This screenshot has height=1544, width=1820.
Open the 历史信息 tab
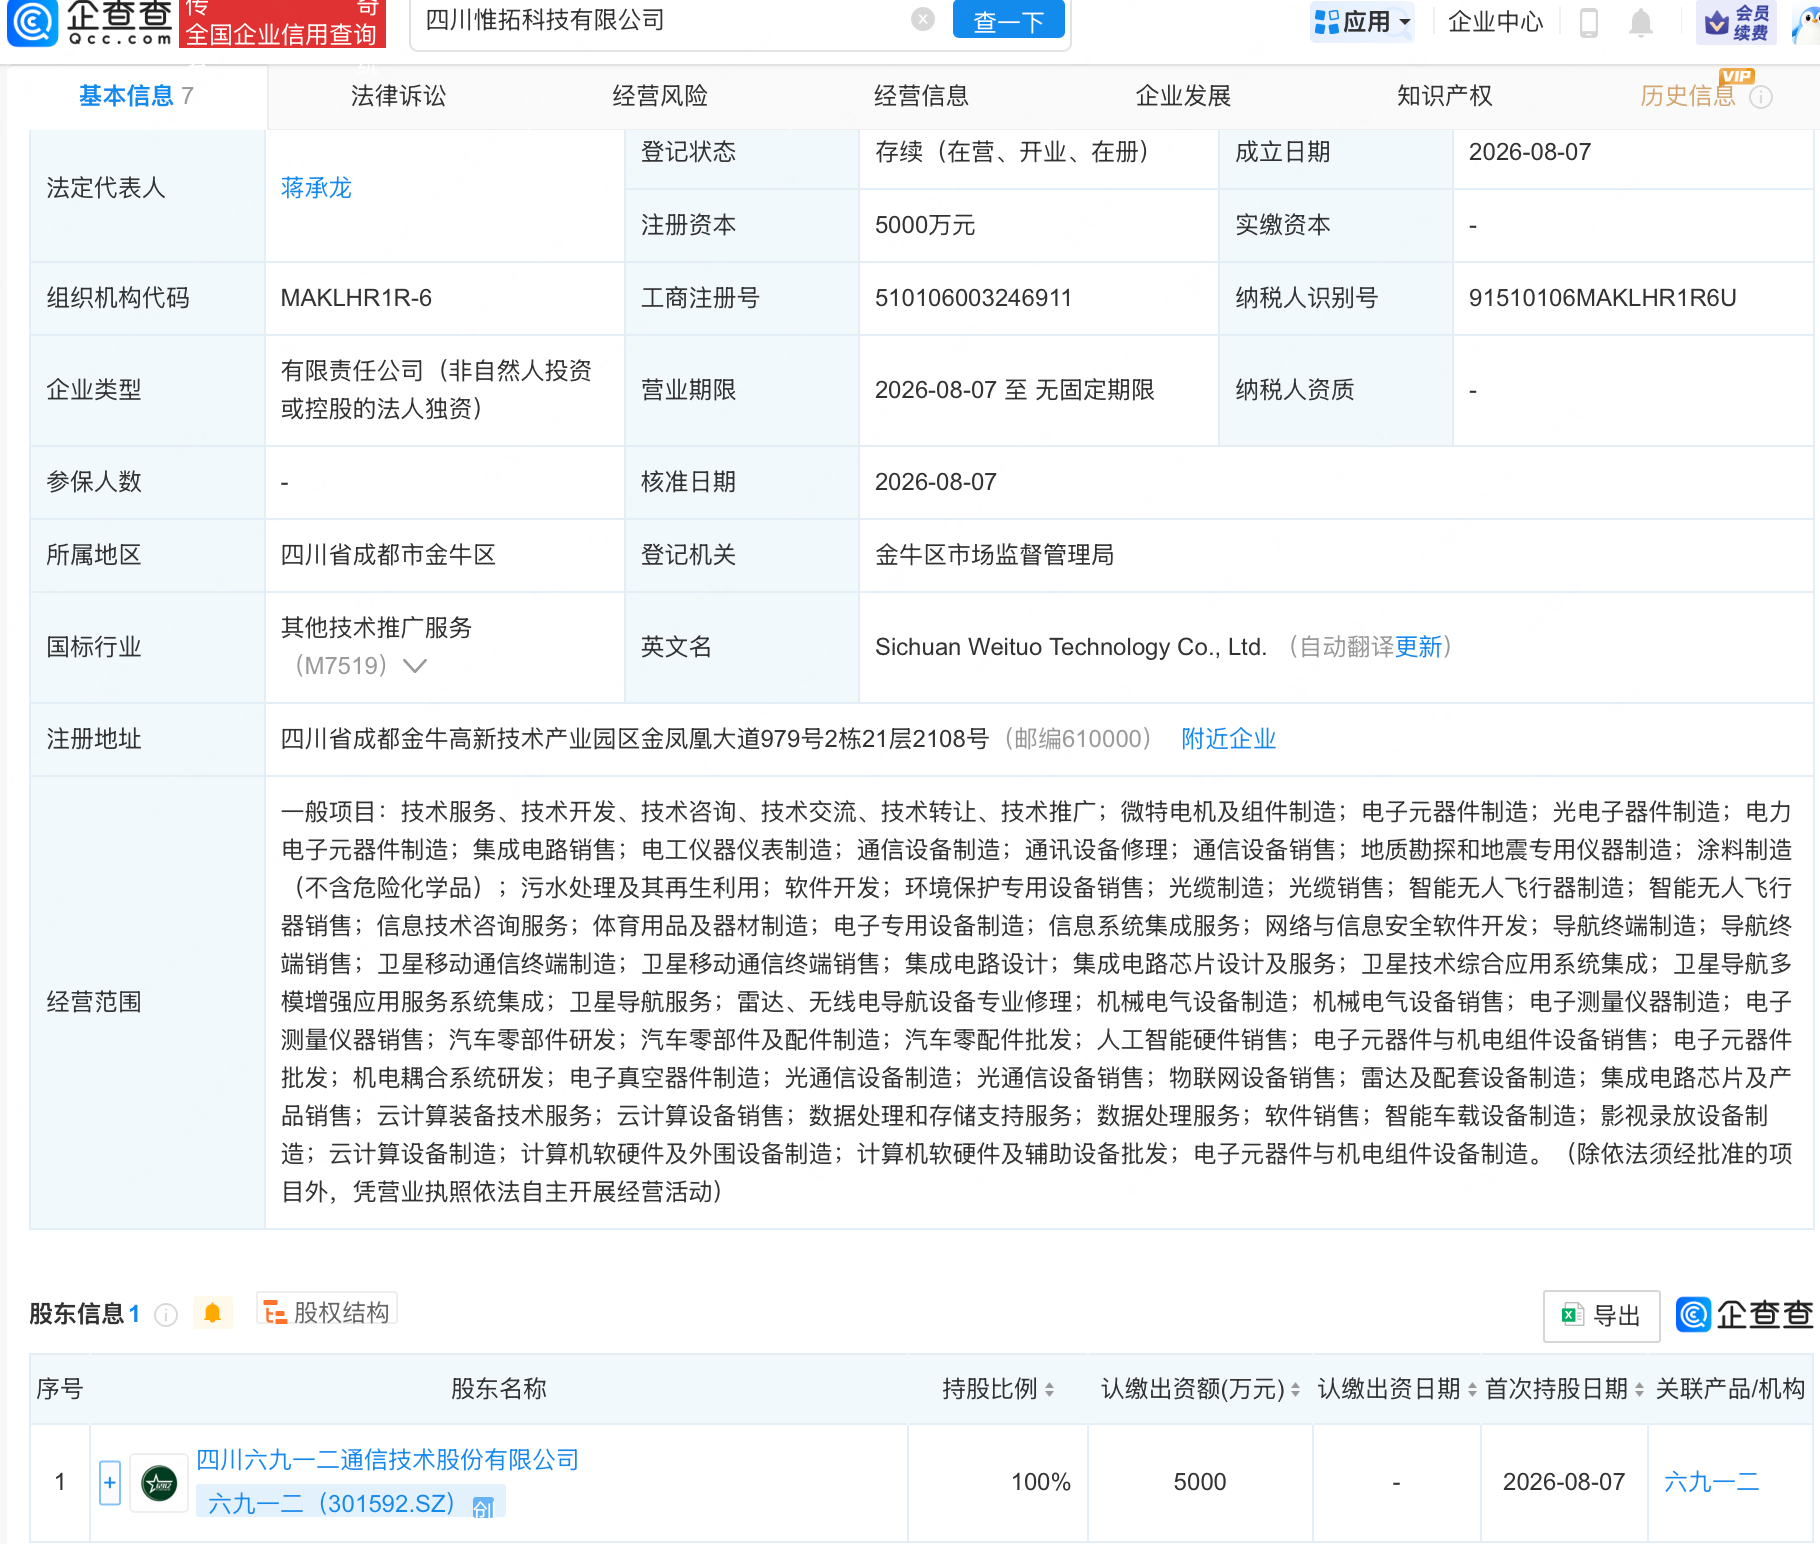(1687, 96)
